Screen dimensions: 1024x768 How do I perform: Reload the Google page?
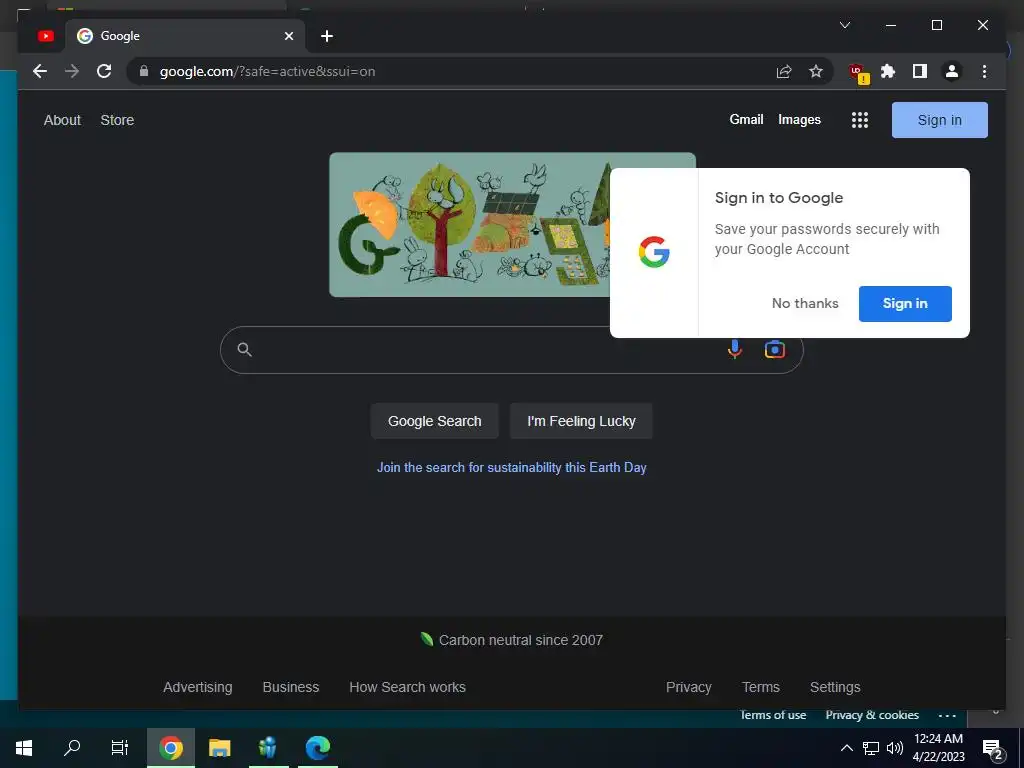click(x=104, y=71)
